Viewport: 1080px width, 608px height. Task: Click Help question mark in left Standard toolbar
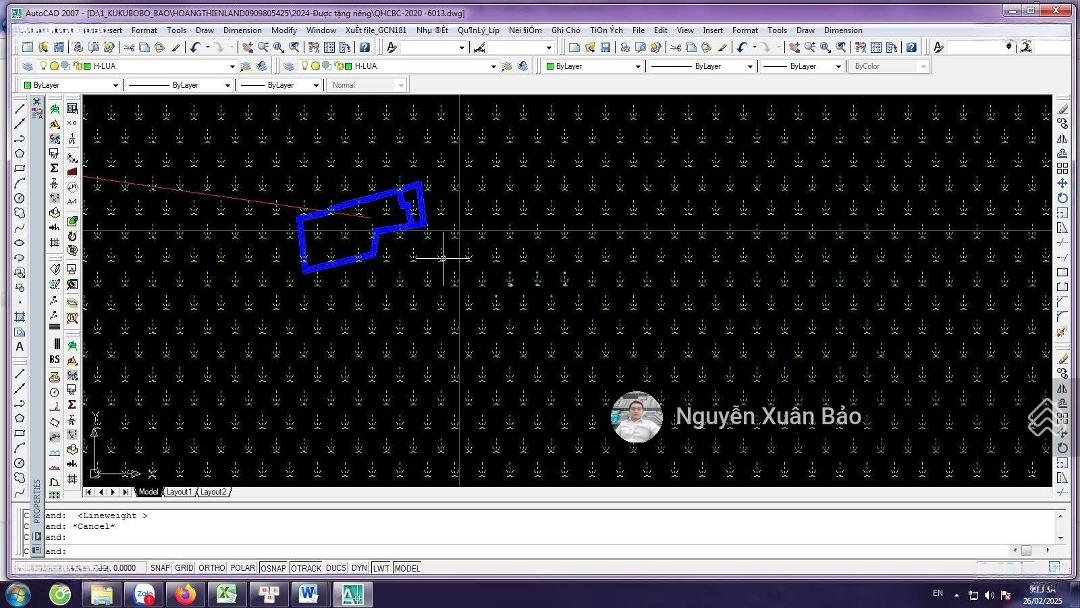(365, 48)
